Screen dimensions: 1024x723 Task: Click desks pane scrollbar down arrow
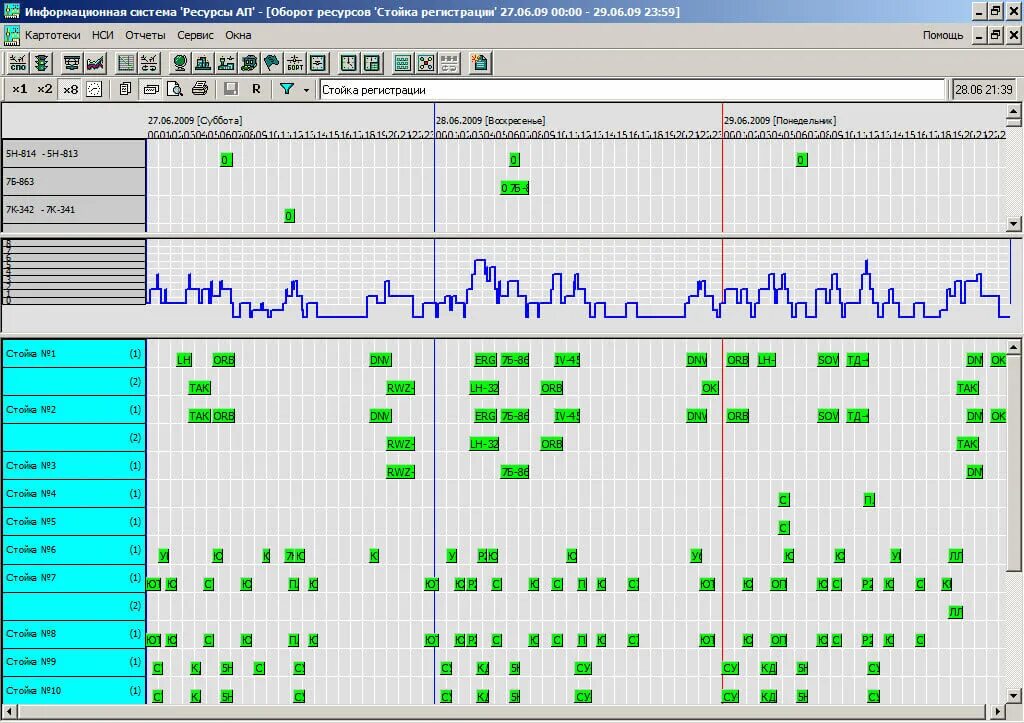1013,696
